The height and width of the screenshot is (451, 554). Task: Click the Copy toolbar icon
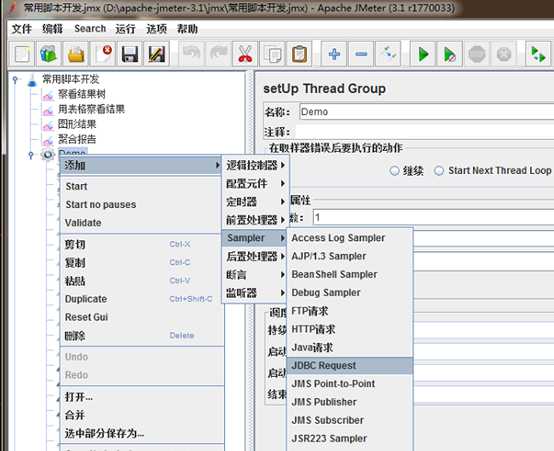[x=272, y=54]
